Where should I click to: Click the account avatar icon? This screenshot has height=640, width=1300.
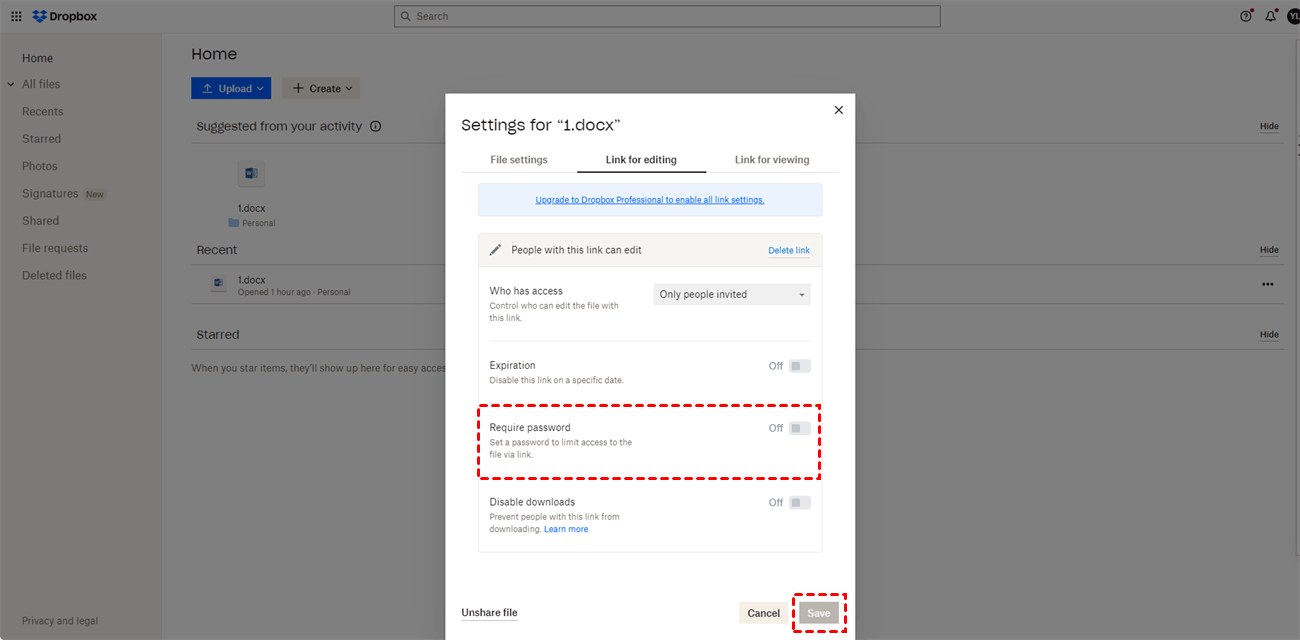tap(1293, 16)
